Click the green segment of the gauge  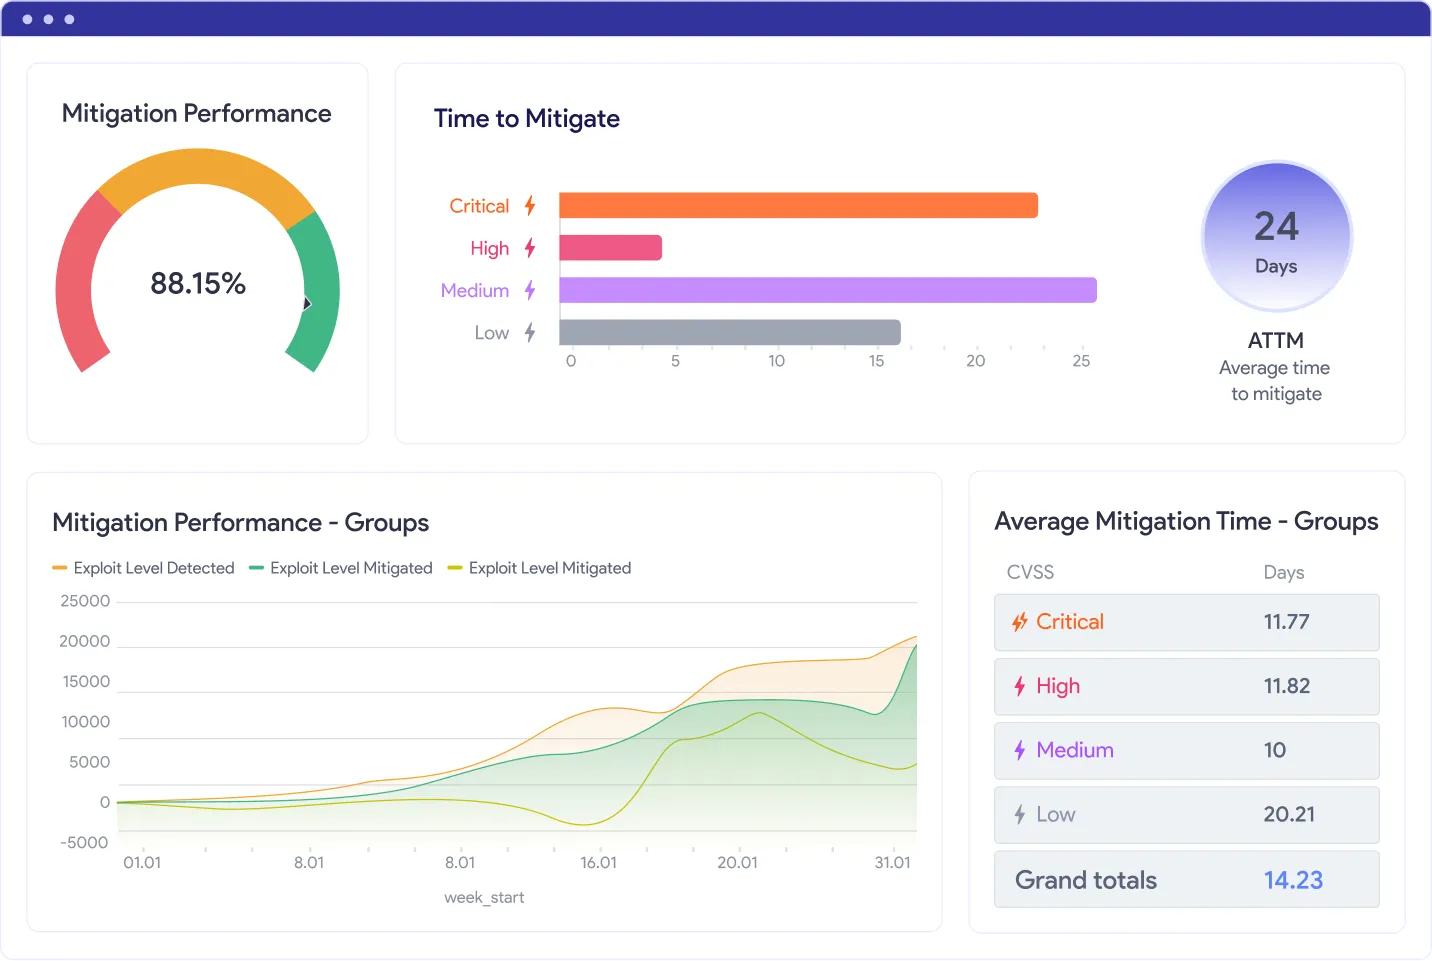[x=320, y=290]
